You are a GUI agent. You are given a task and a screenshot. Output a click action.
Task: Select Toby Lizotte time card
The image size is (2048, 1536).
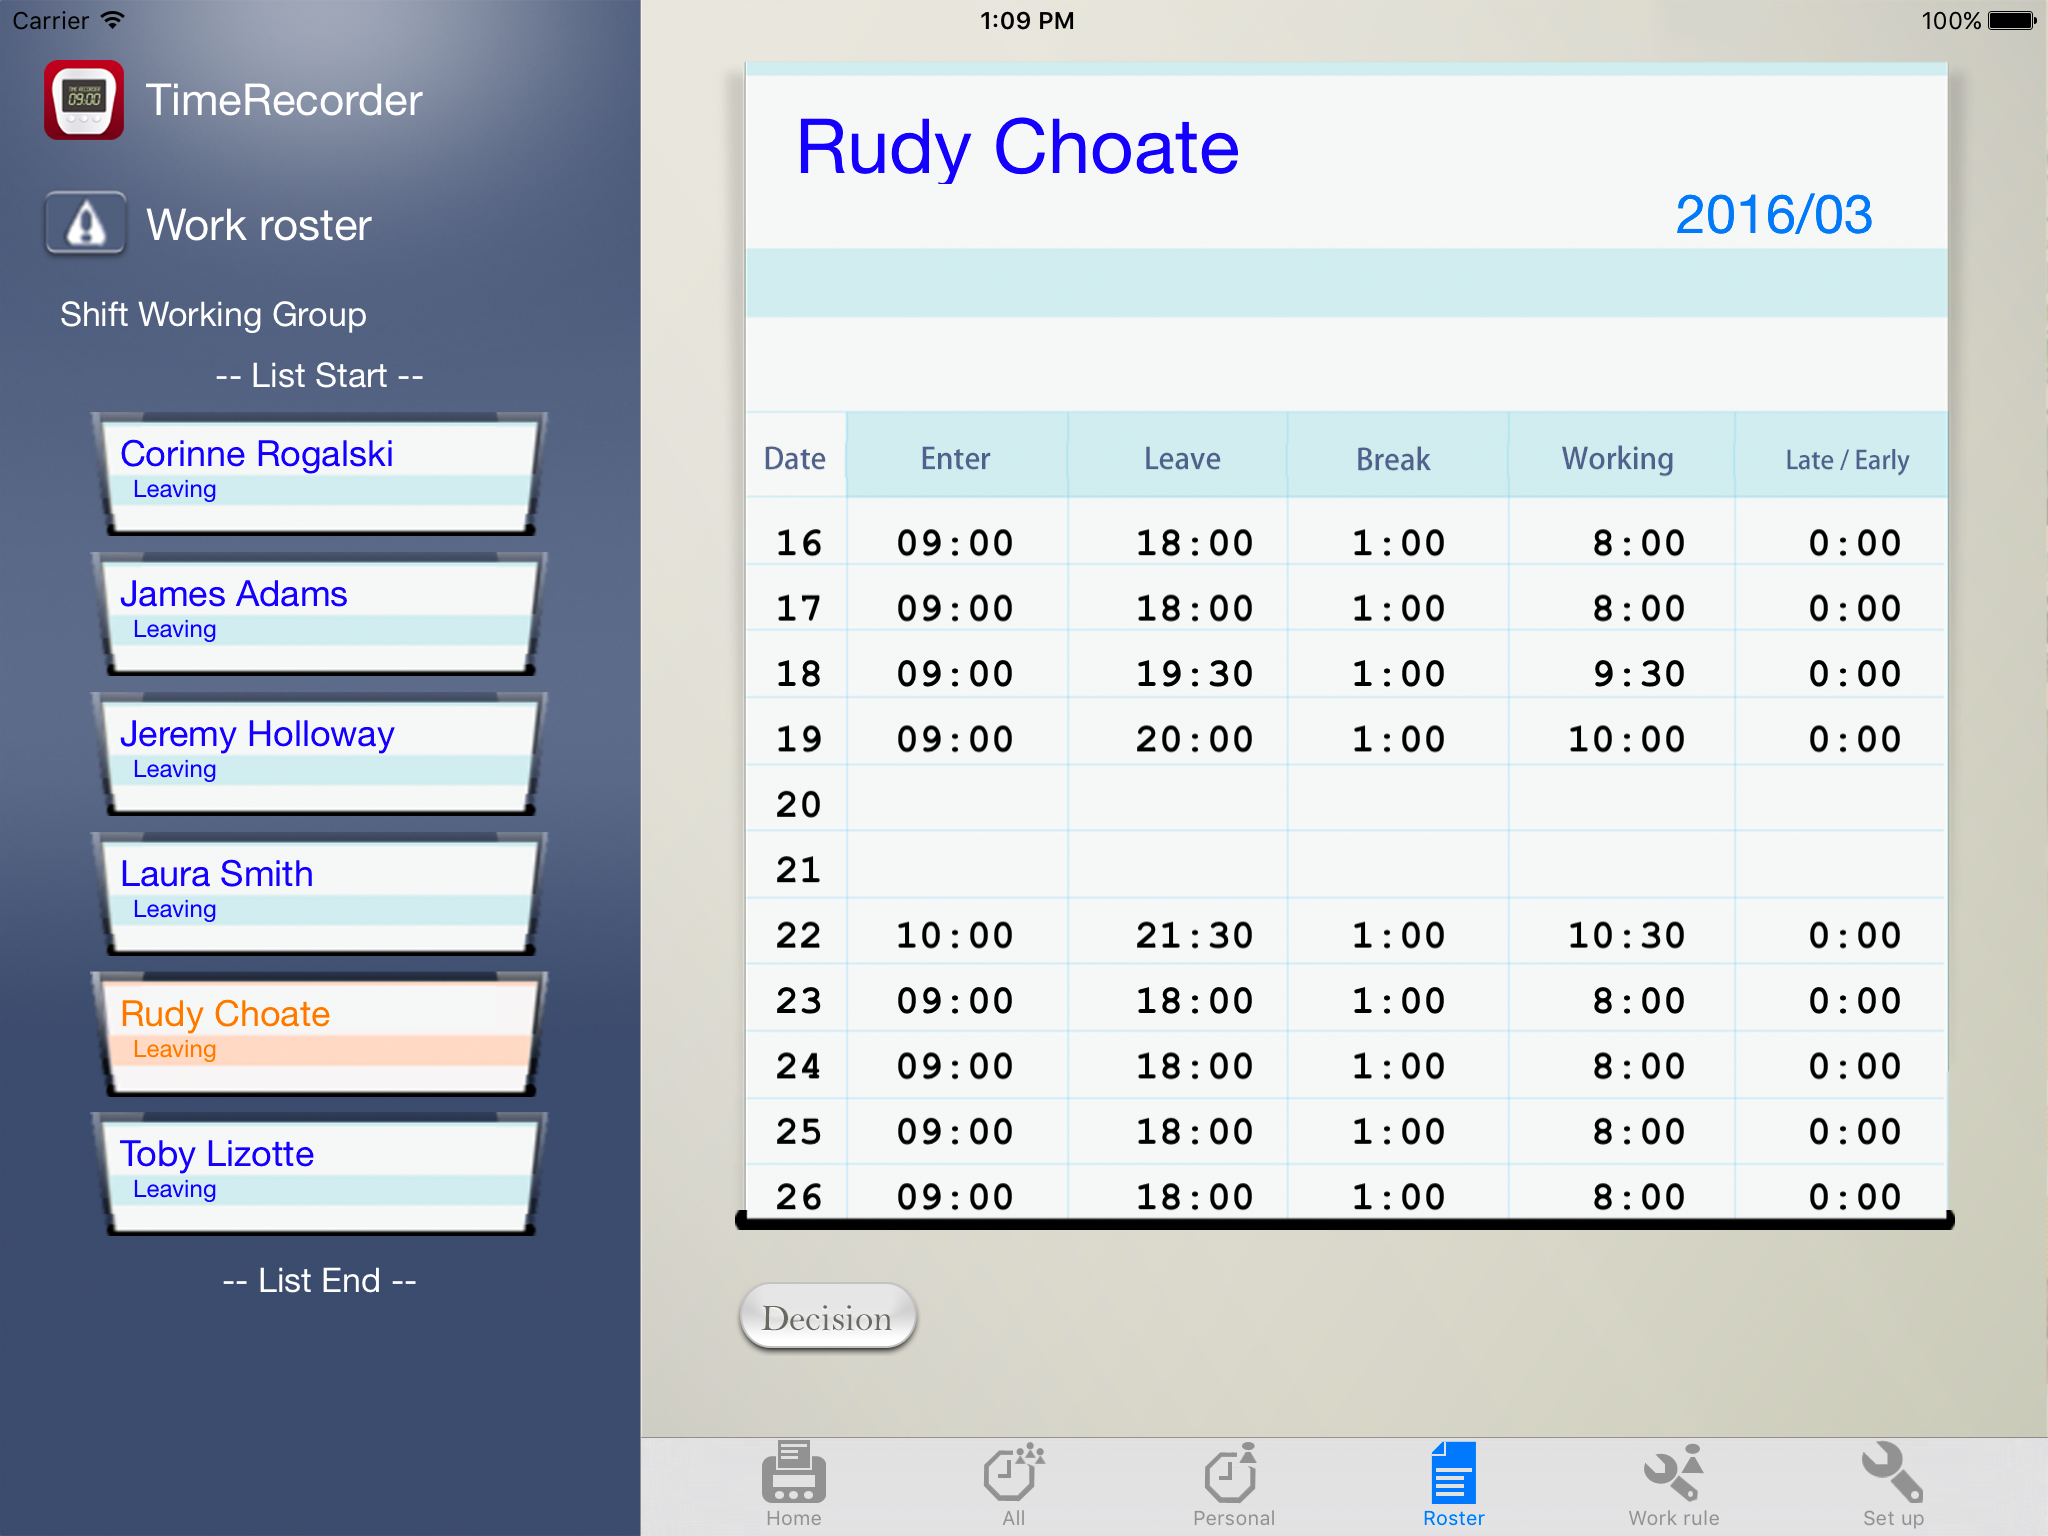(x=318, y=1172)
